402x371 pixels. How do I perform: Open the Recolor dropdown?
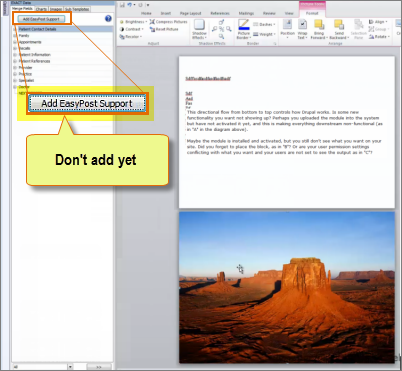click(x=131, y=37)
